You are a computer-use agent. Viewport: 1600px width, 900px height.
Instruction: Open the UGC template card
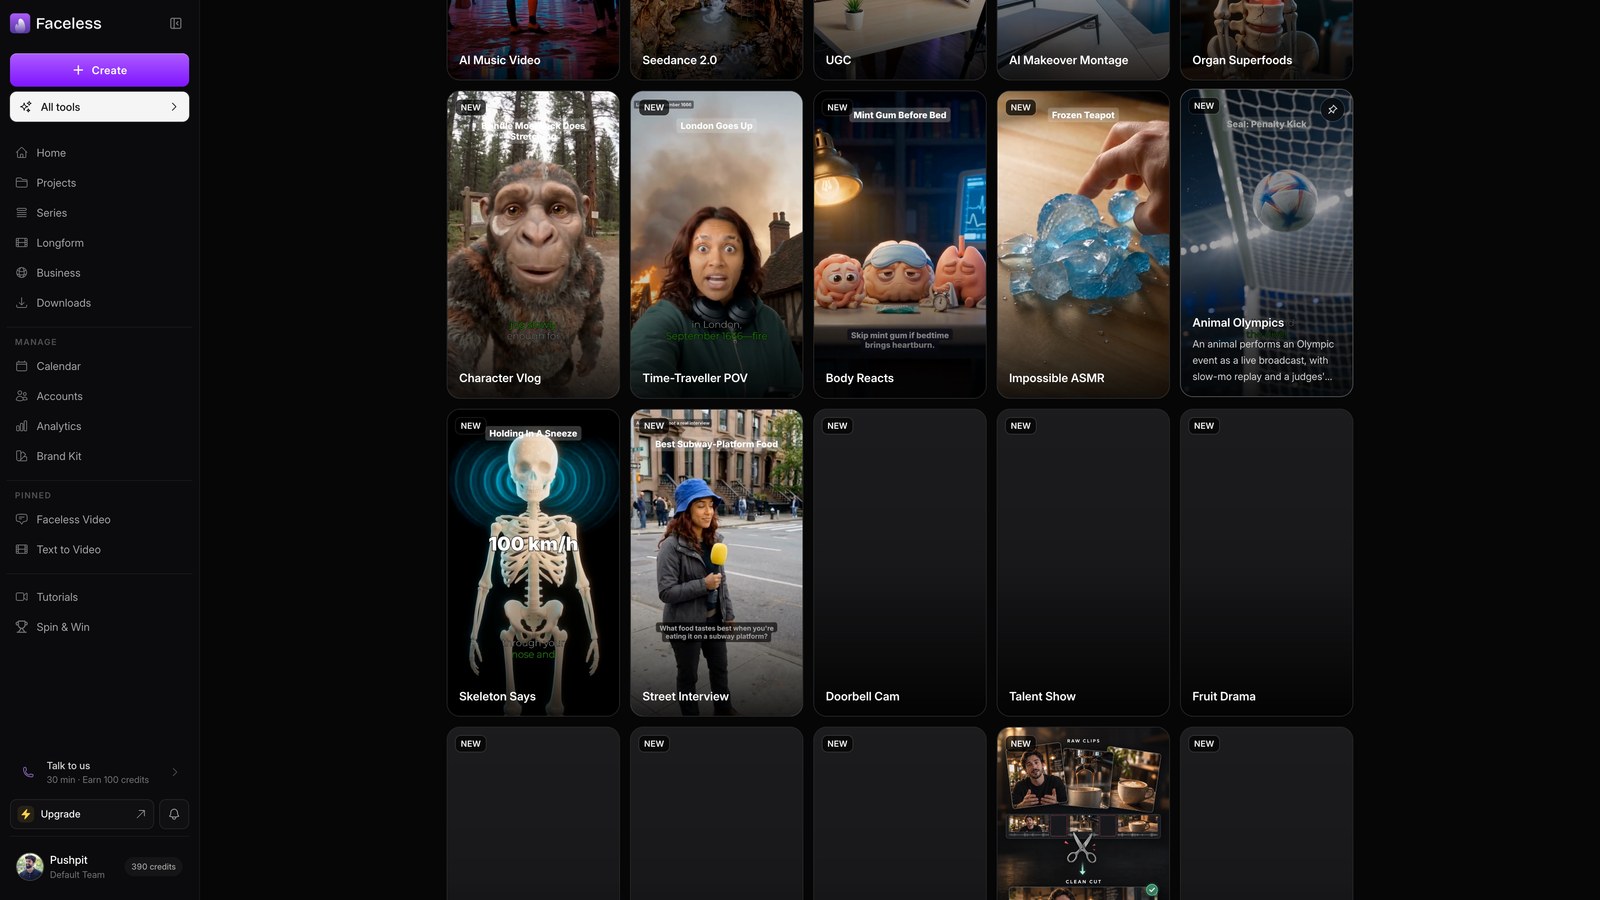tap(900, 40)
